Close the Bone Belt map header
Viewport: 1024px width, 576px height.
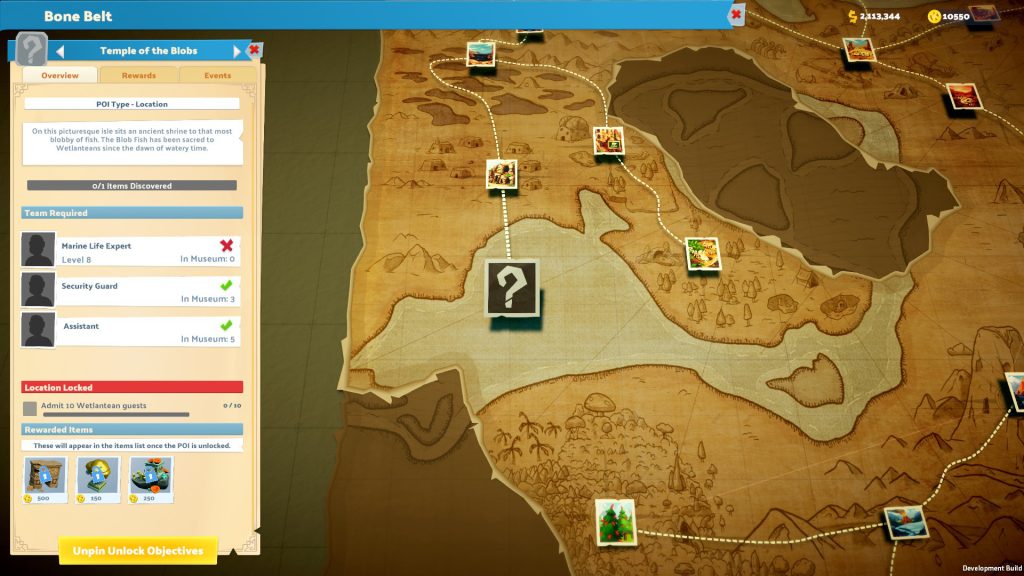point(736,15)
